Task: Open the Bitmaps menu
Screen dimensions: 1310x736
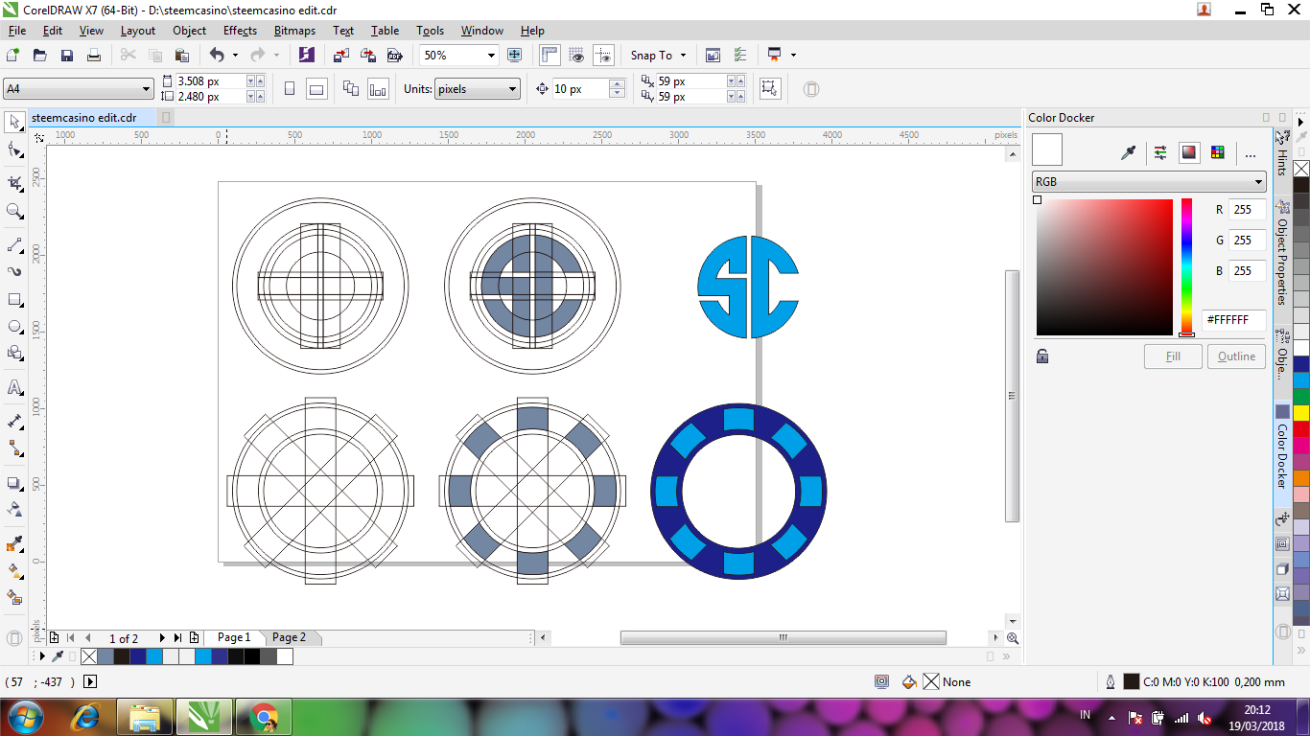Action: (x=295, y=31)
